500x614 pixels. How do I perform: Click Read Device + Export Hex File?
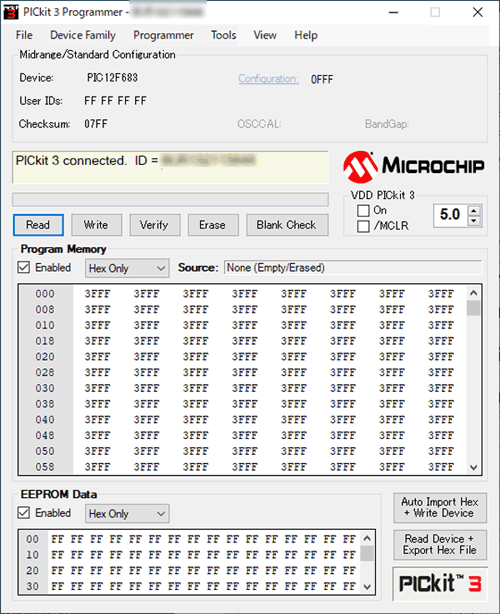(440, 545)
